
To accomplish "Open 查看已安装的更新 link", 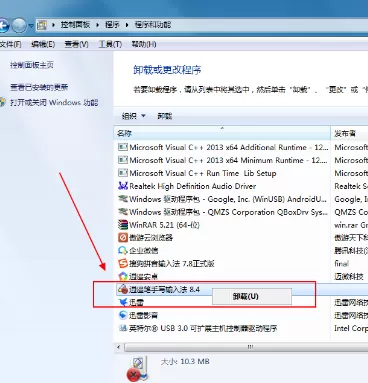I will [39, 87].
